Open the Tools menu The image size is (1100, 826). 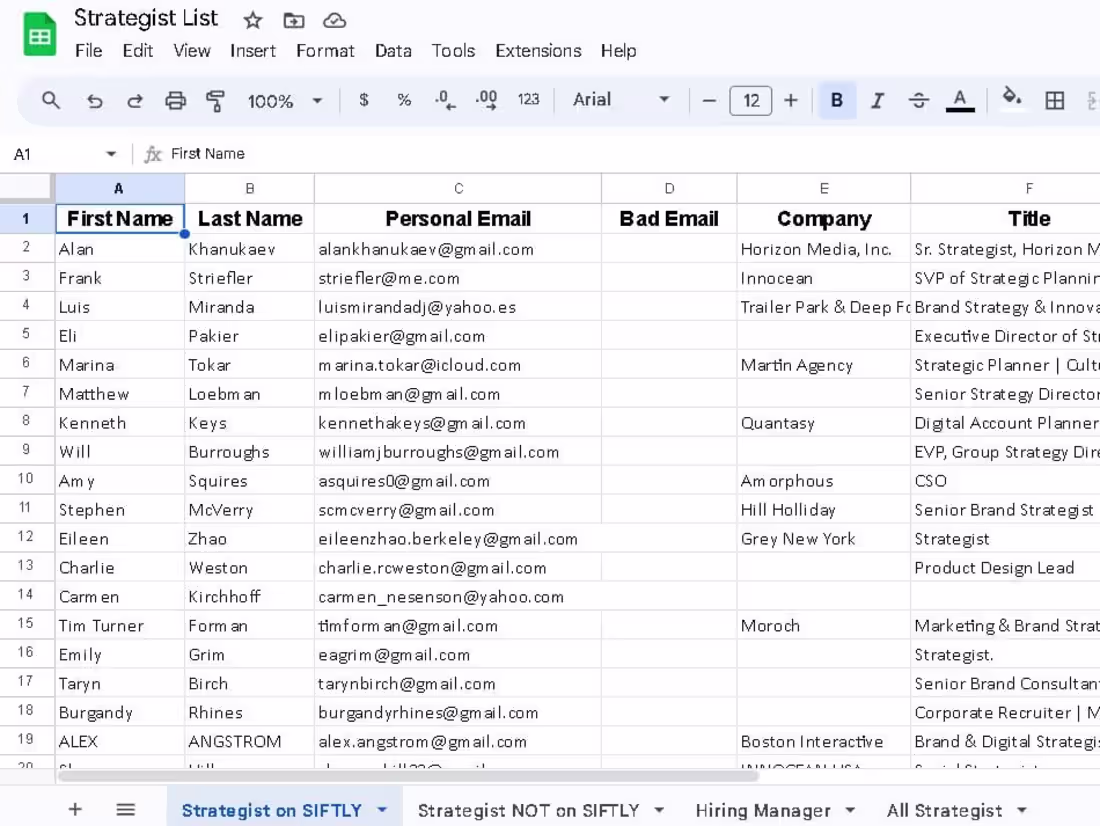pyautogui.click(x=452, y=51)
